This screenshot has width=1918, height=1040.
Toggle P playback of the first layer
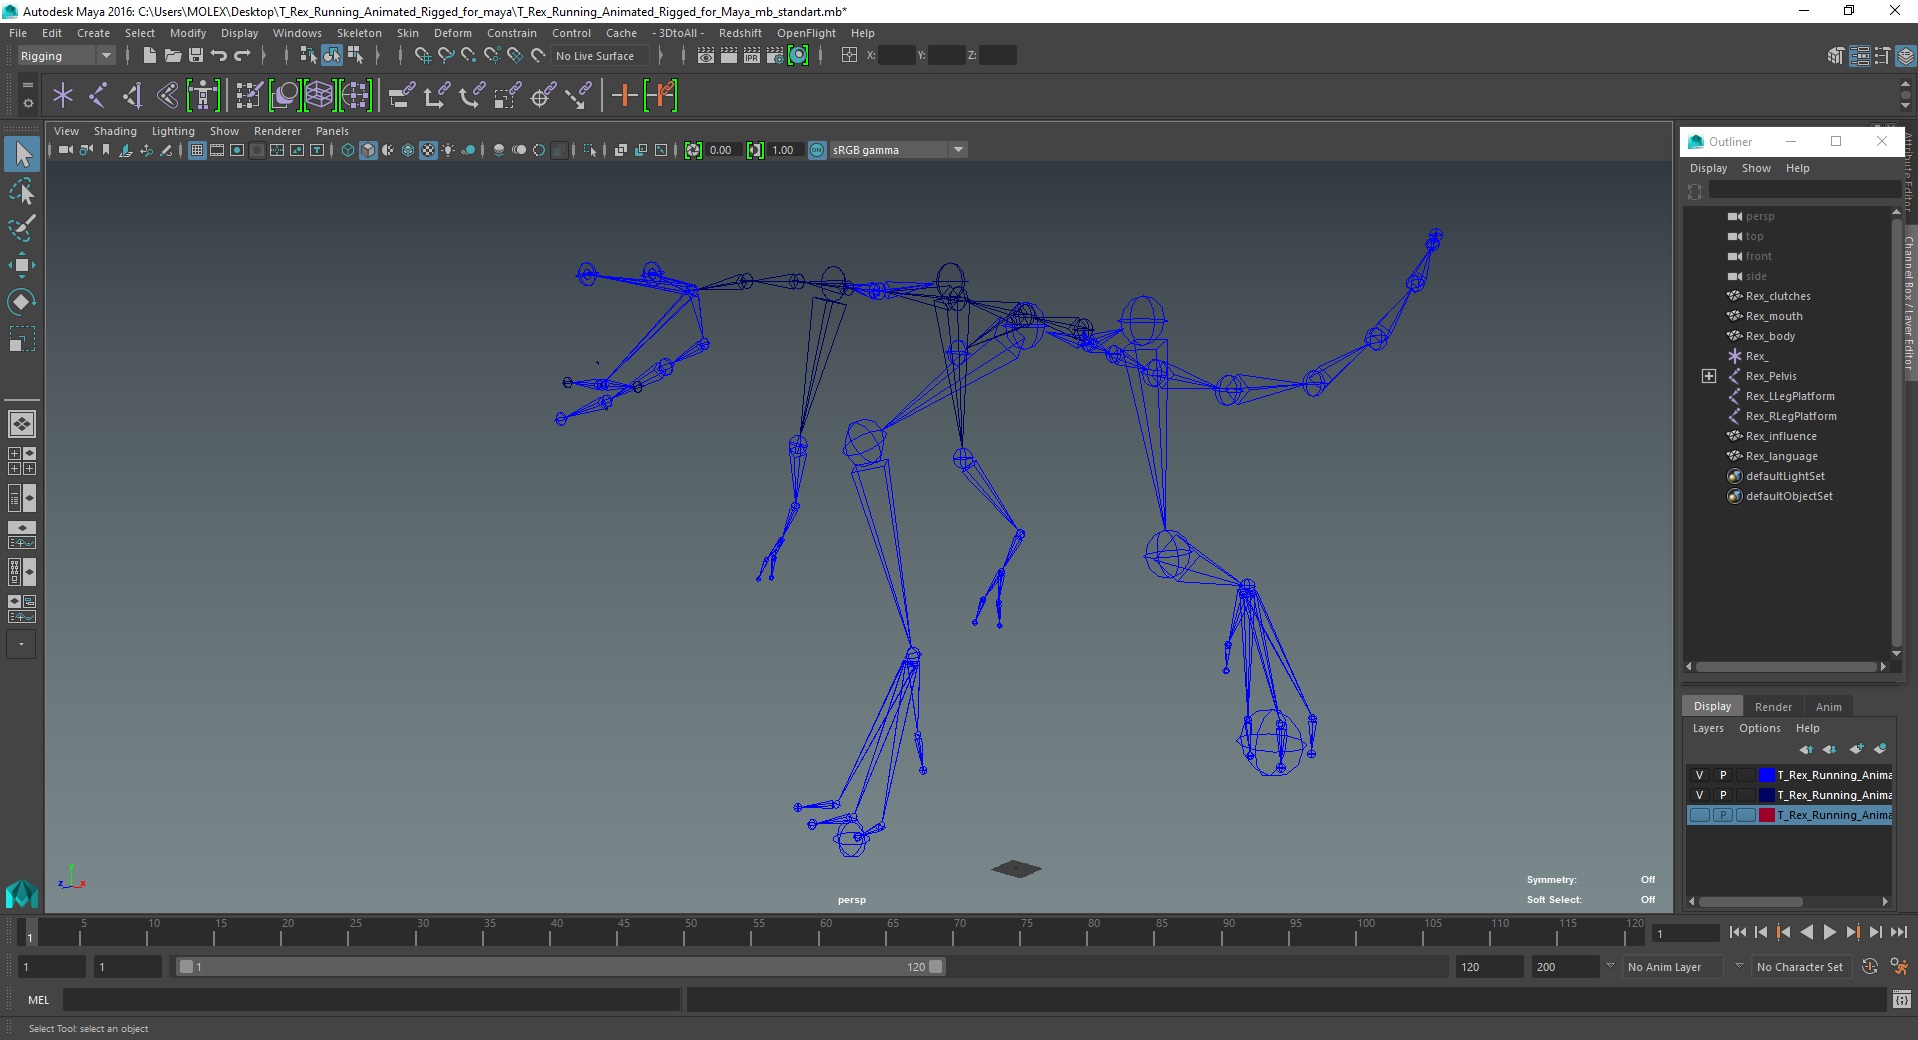click(x=1722, y=775)
